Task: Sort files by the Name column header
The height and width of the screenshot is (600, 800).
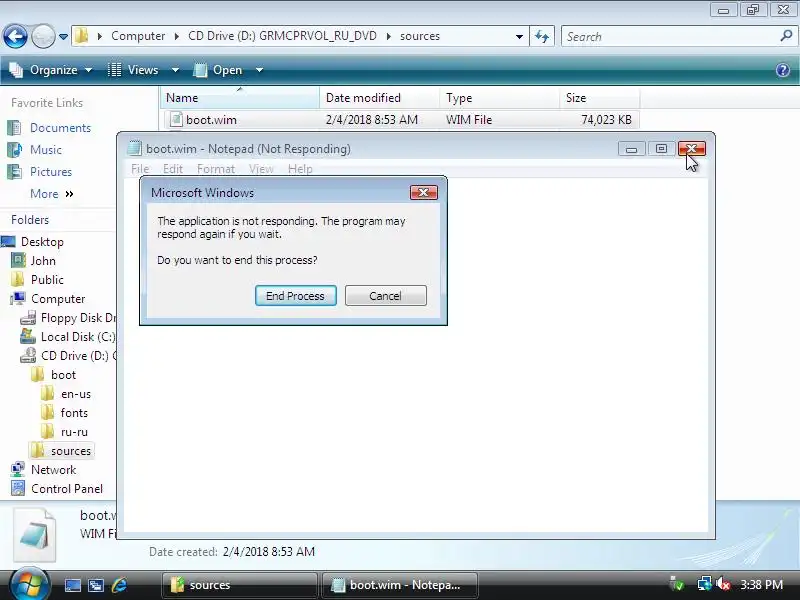Action: click(x=240, y=98)
